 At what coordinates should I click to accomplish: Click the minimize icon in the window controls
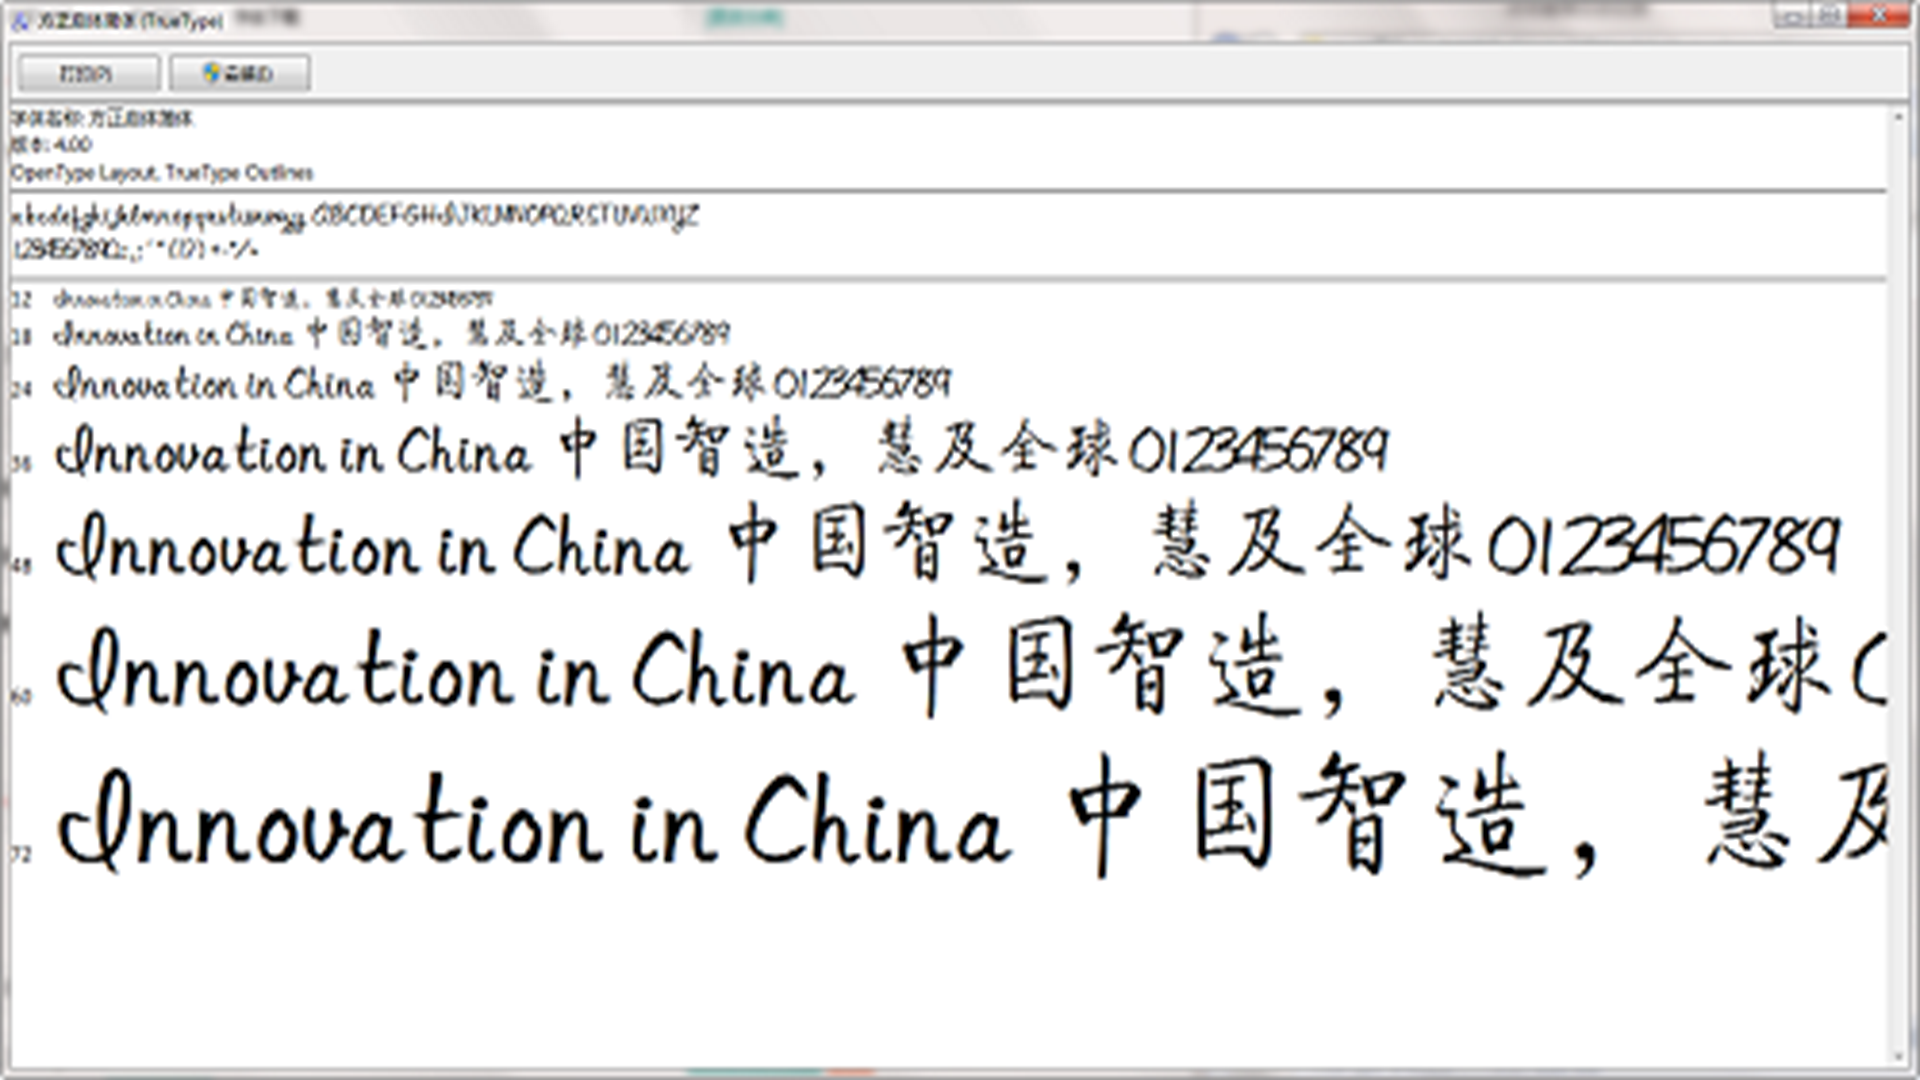pos(1793,15)
